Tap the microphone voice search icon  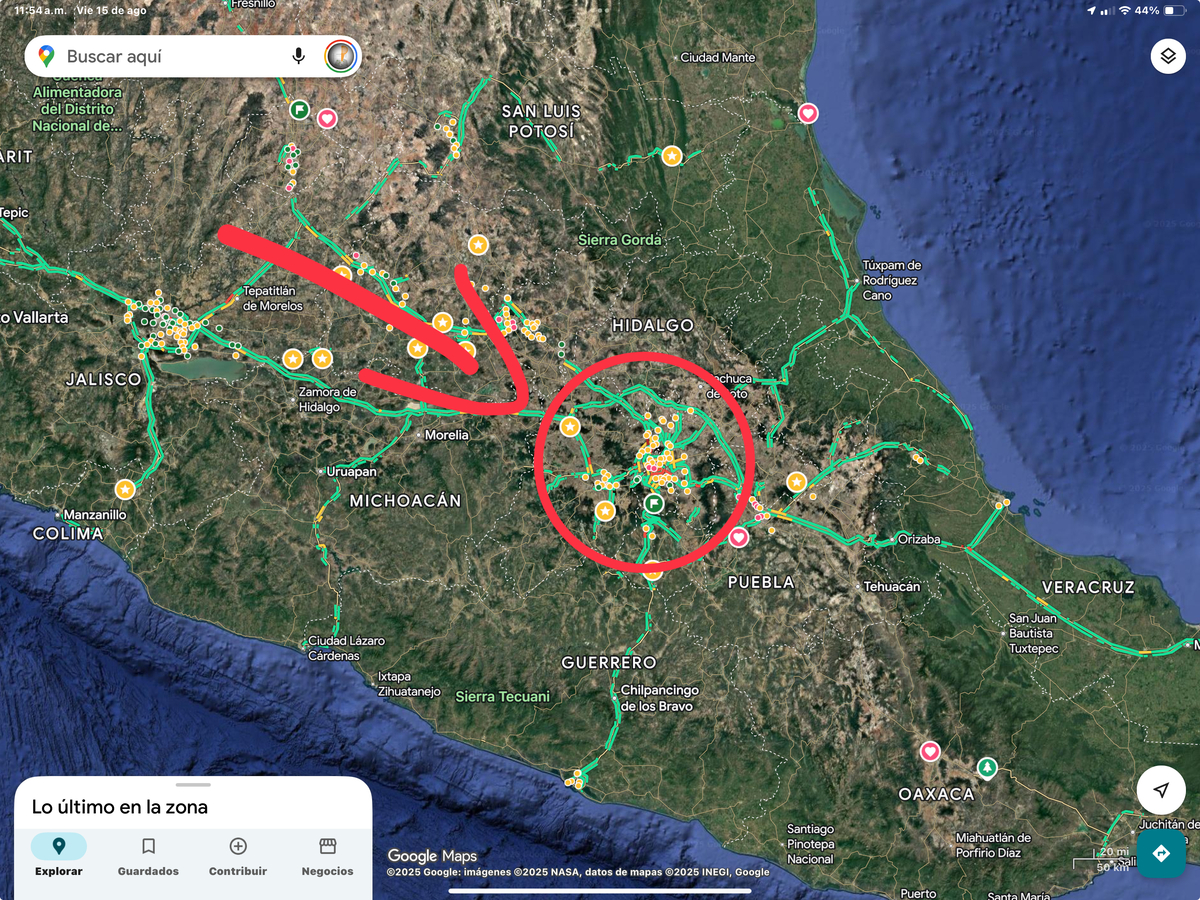298,56
